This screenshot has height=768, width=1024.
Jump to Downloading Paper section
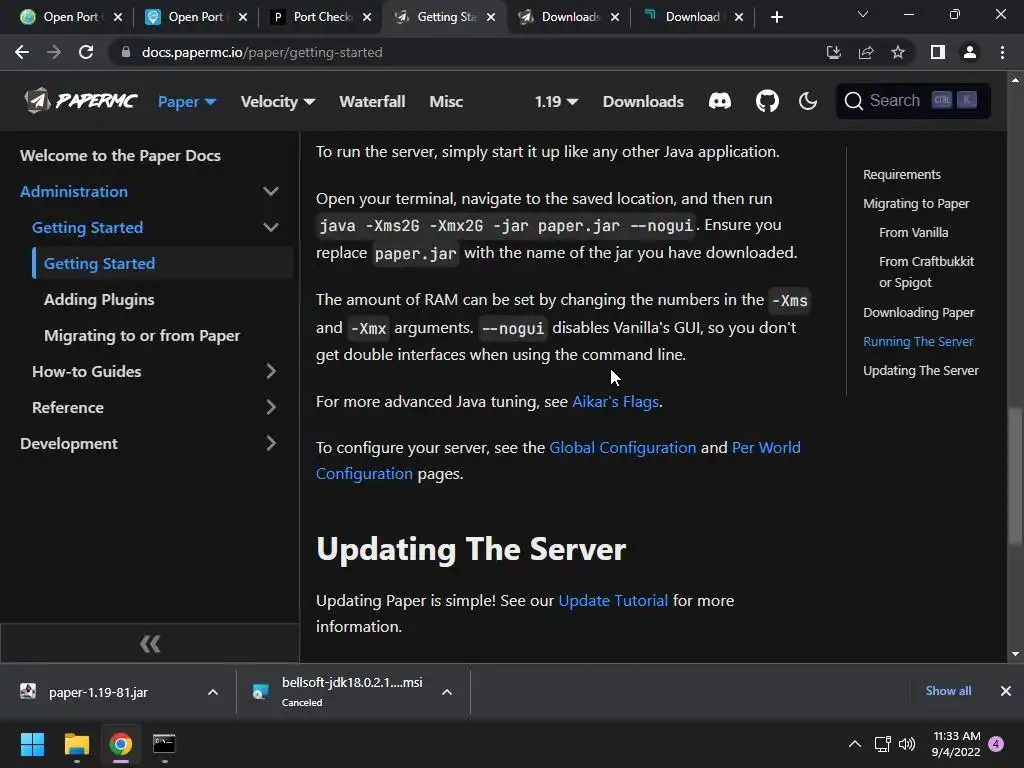click(x=918, y=312)
